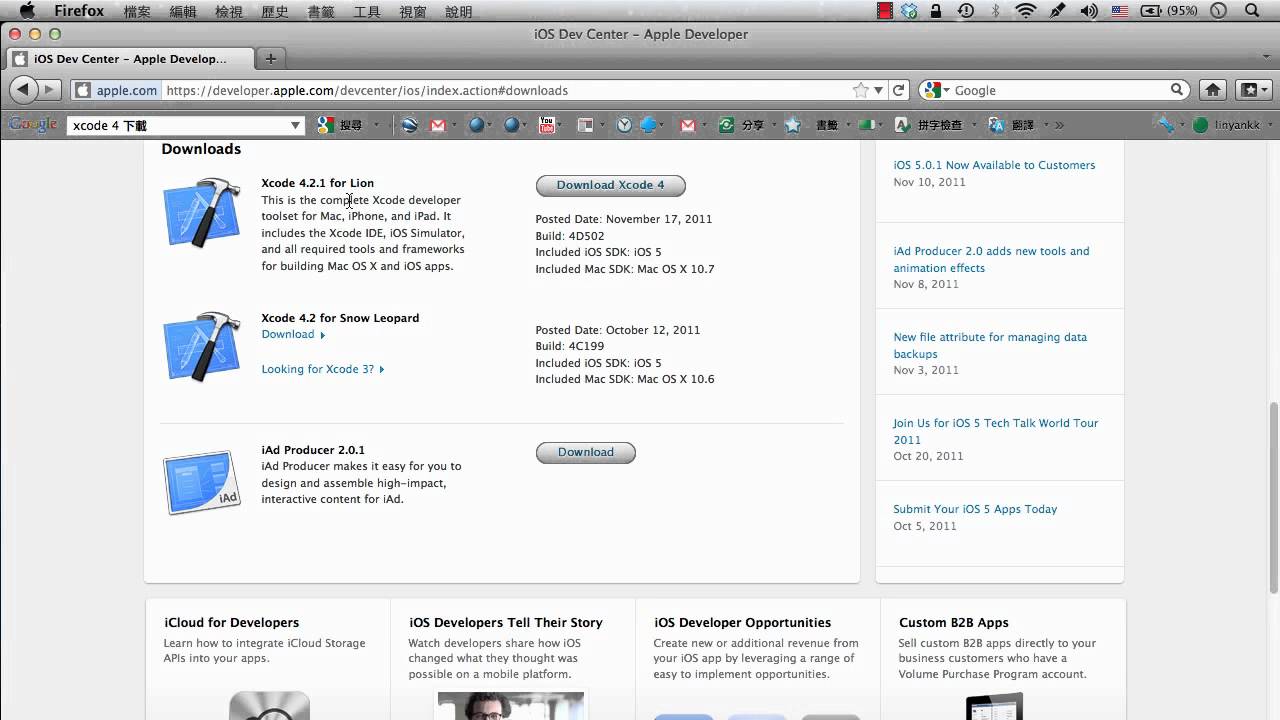Go forward with the Forward arrow
The width and height of the screenshot is (1280, 720).
coord(49,90)
